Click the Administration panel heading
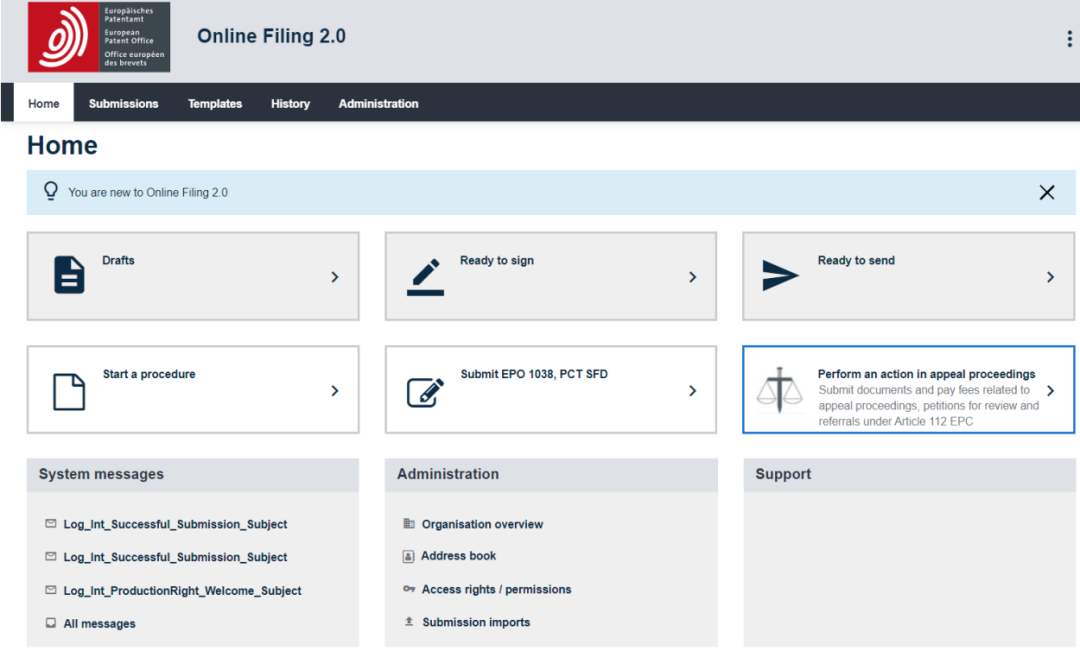Screen dimensions: 1080x651 (448, 474)
